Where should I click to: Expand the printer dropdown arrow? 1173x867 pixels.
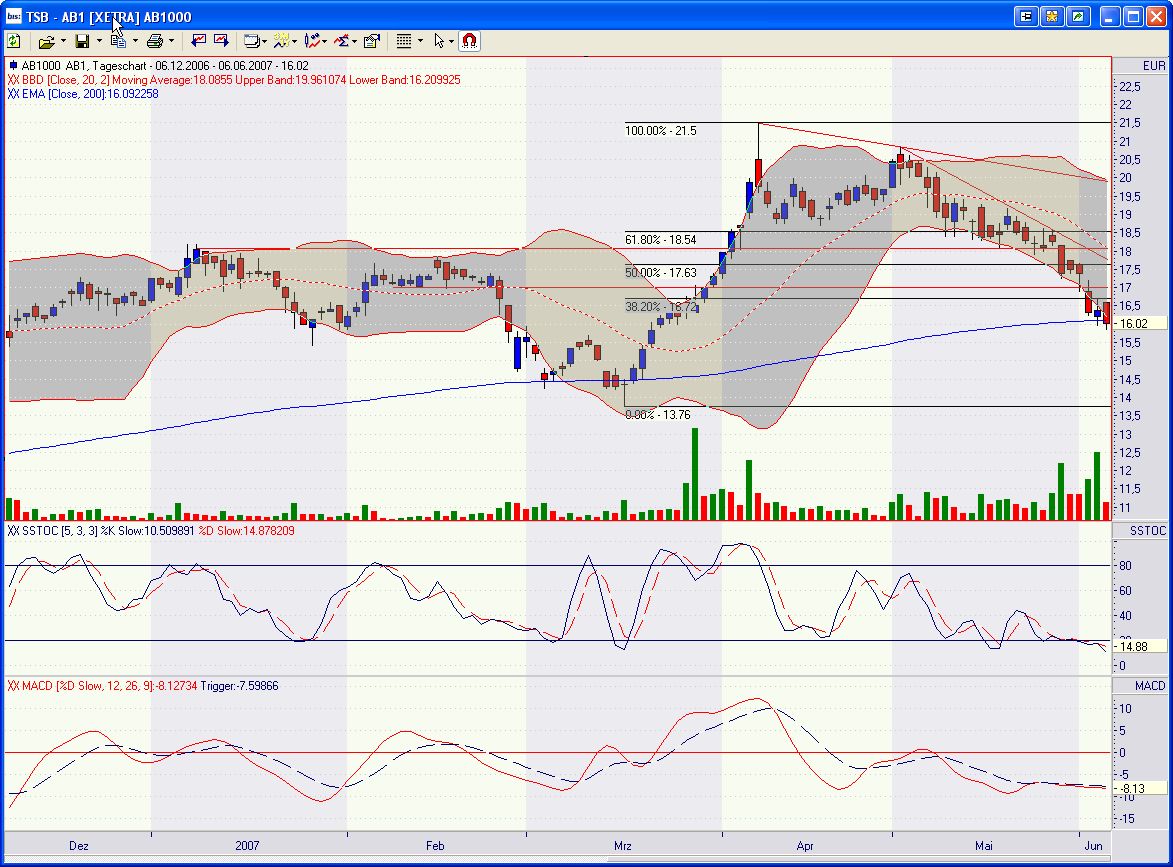(171, 42)
